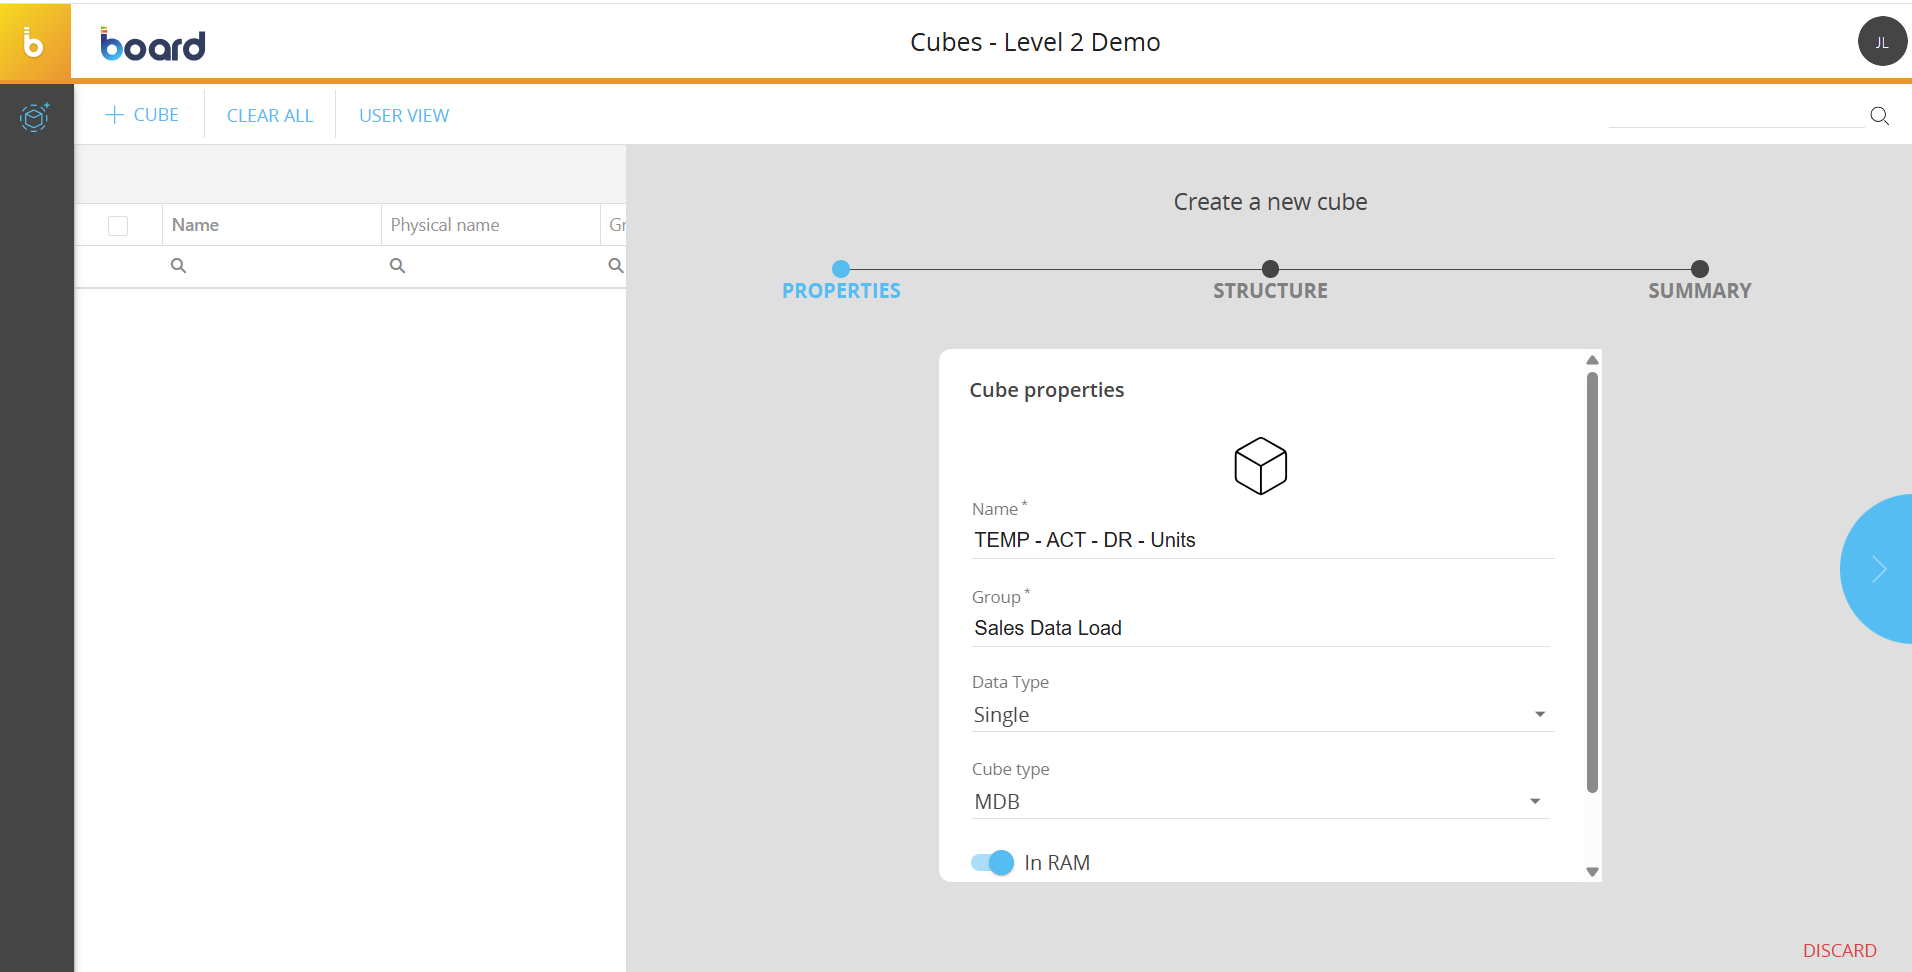
Task: Open the Data Type dropdown showing Single
Action: point(1262,715)
